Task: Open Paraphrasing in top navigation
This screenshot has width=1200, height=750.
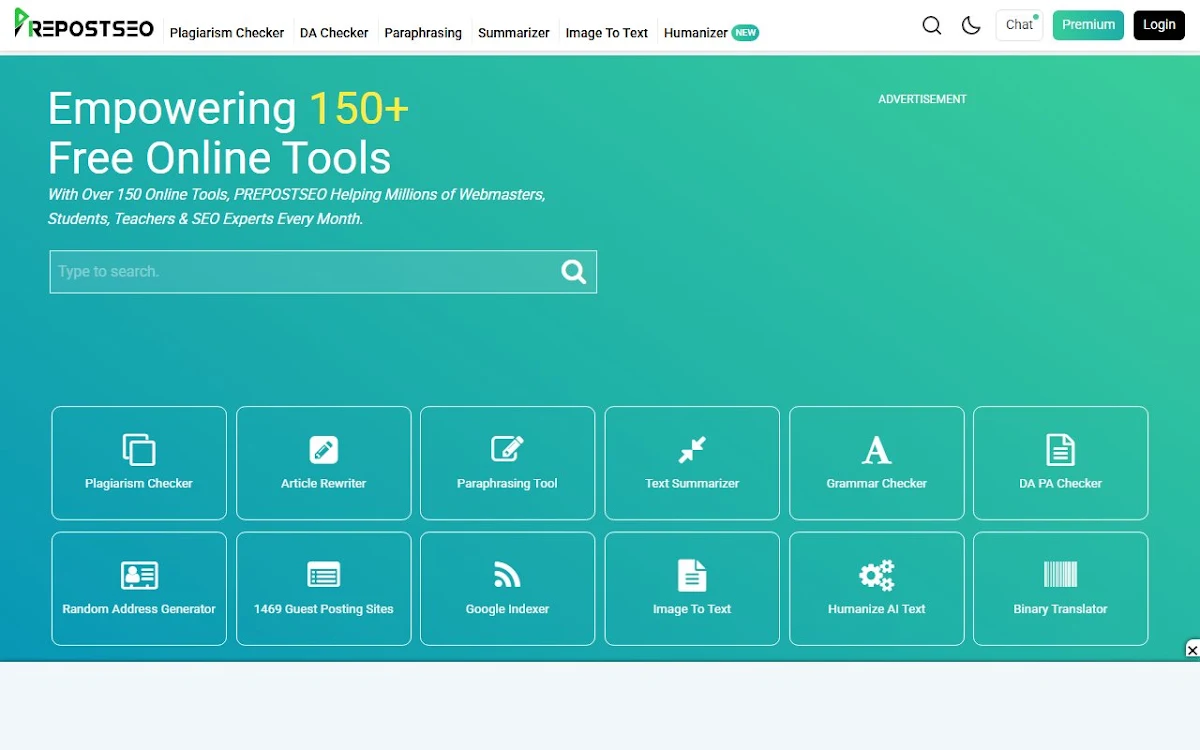Action: 423,33
